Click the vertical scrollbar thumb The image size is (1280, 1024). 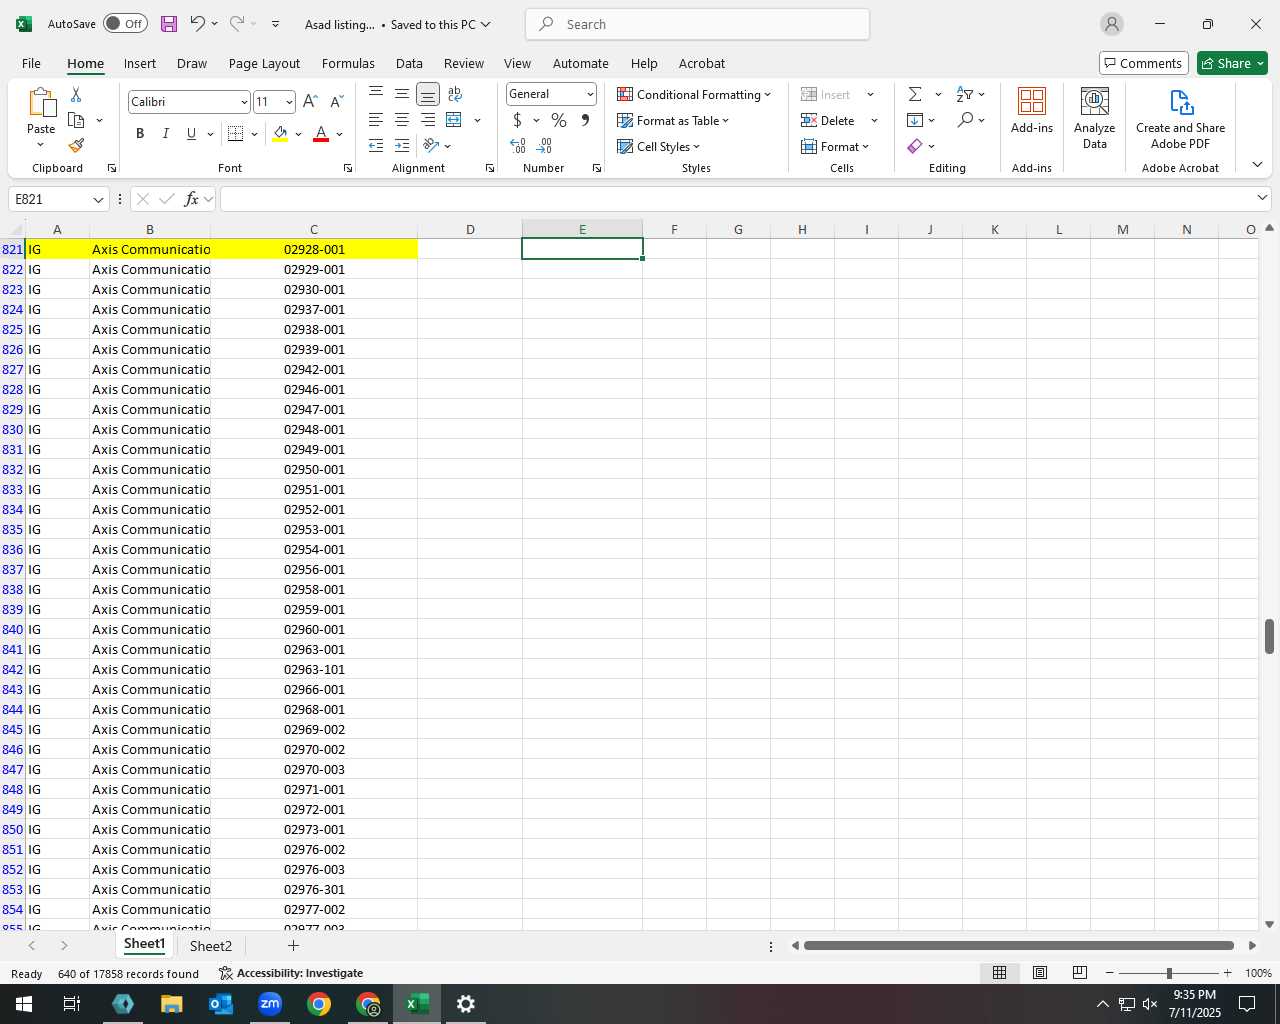(1269, 636)
